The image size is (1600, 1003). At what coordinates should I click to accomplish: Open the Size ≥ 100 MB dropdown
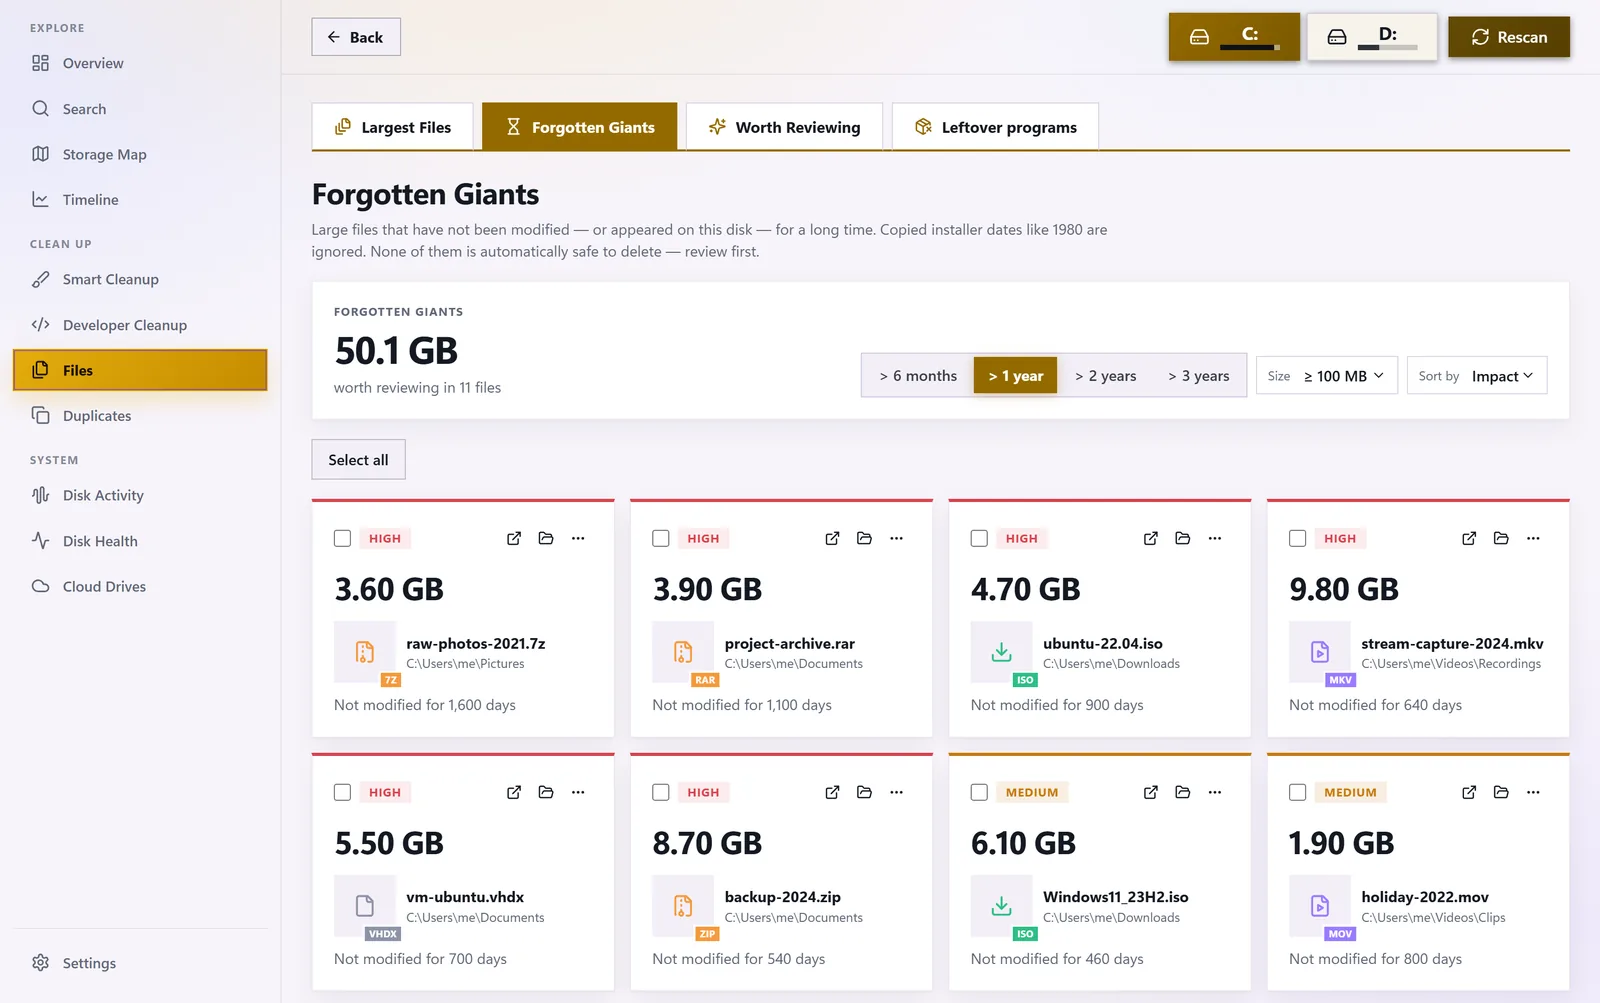[x=1326, y=376]
